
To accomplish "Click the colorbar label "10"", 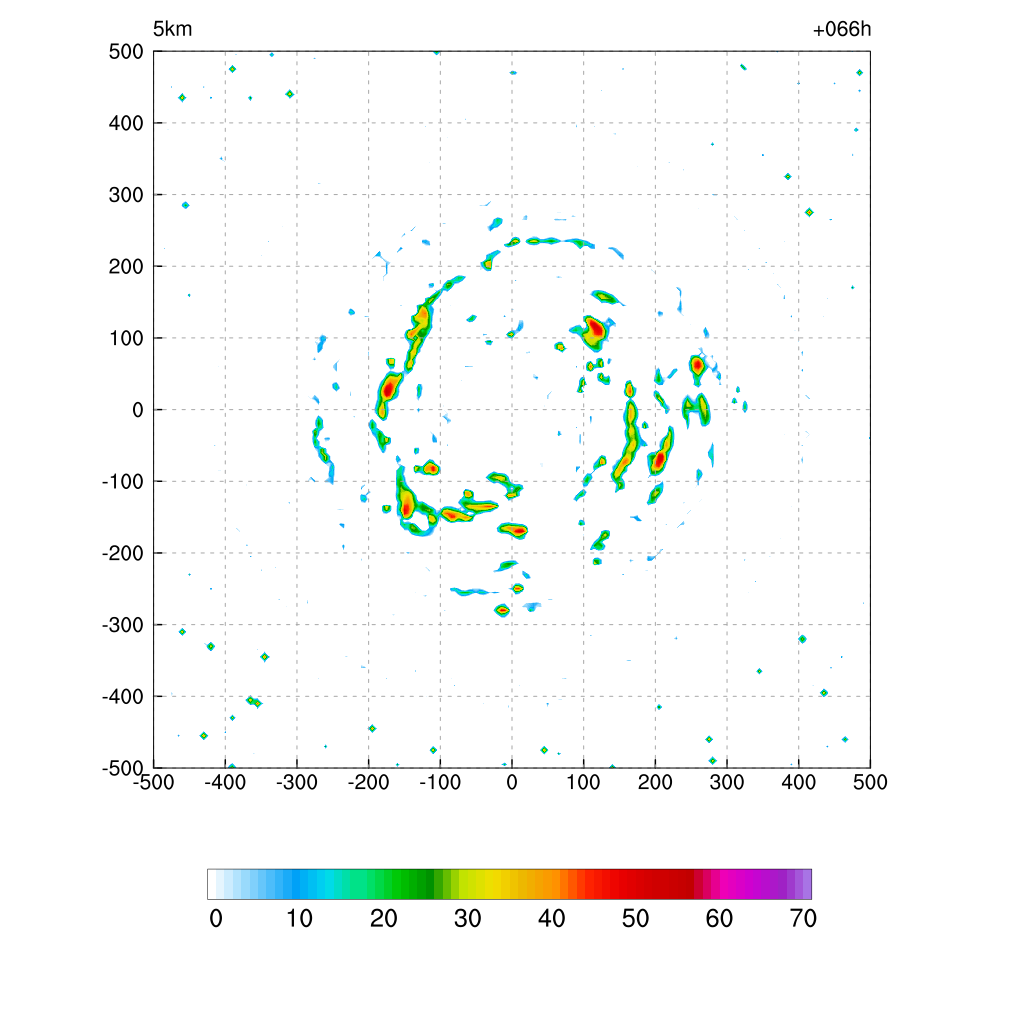I will [300, 919].
